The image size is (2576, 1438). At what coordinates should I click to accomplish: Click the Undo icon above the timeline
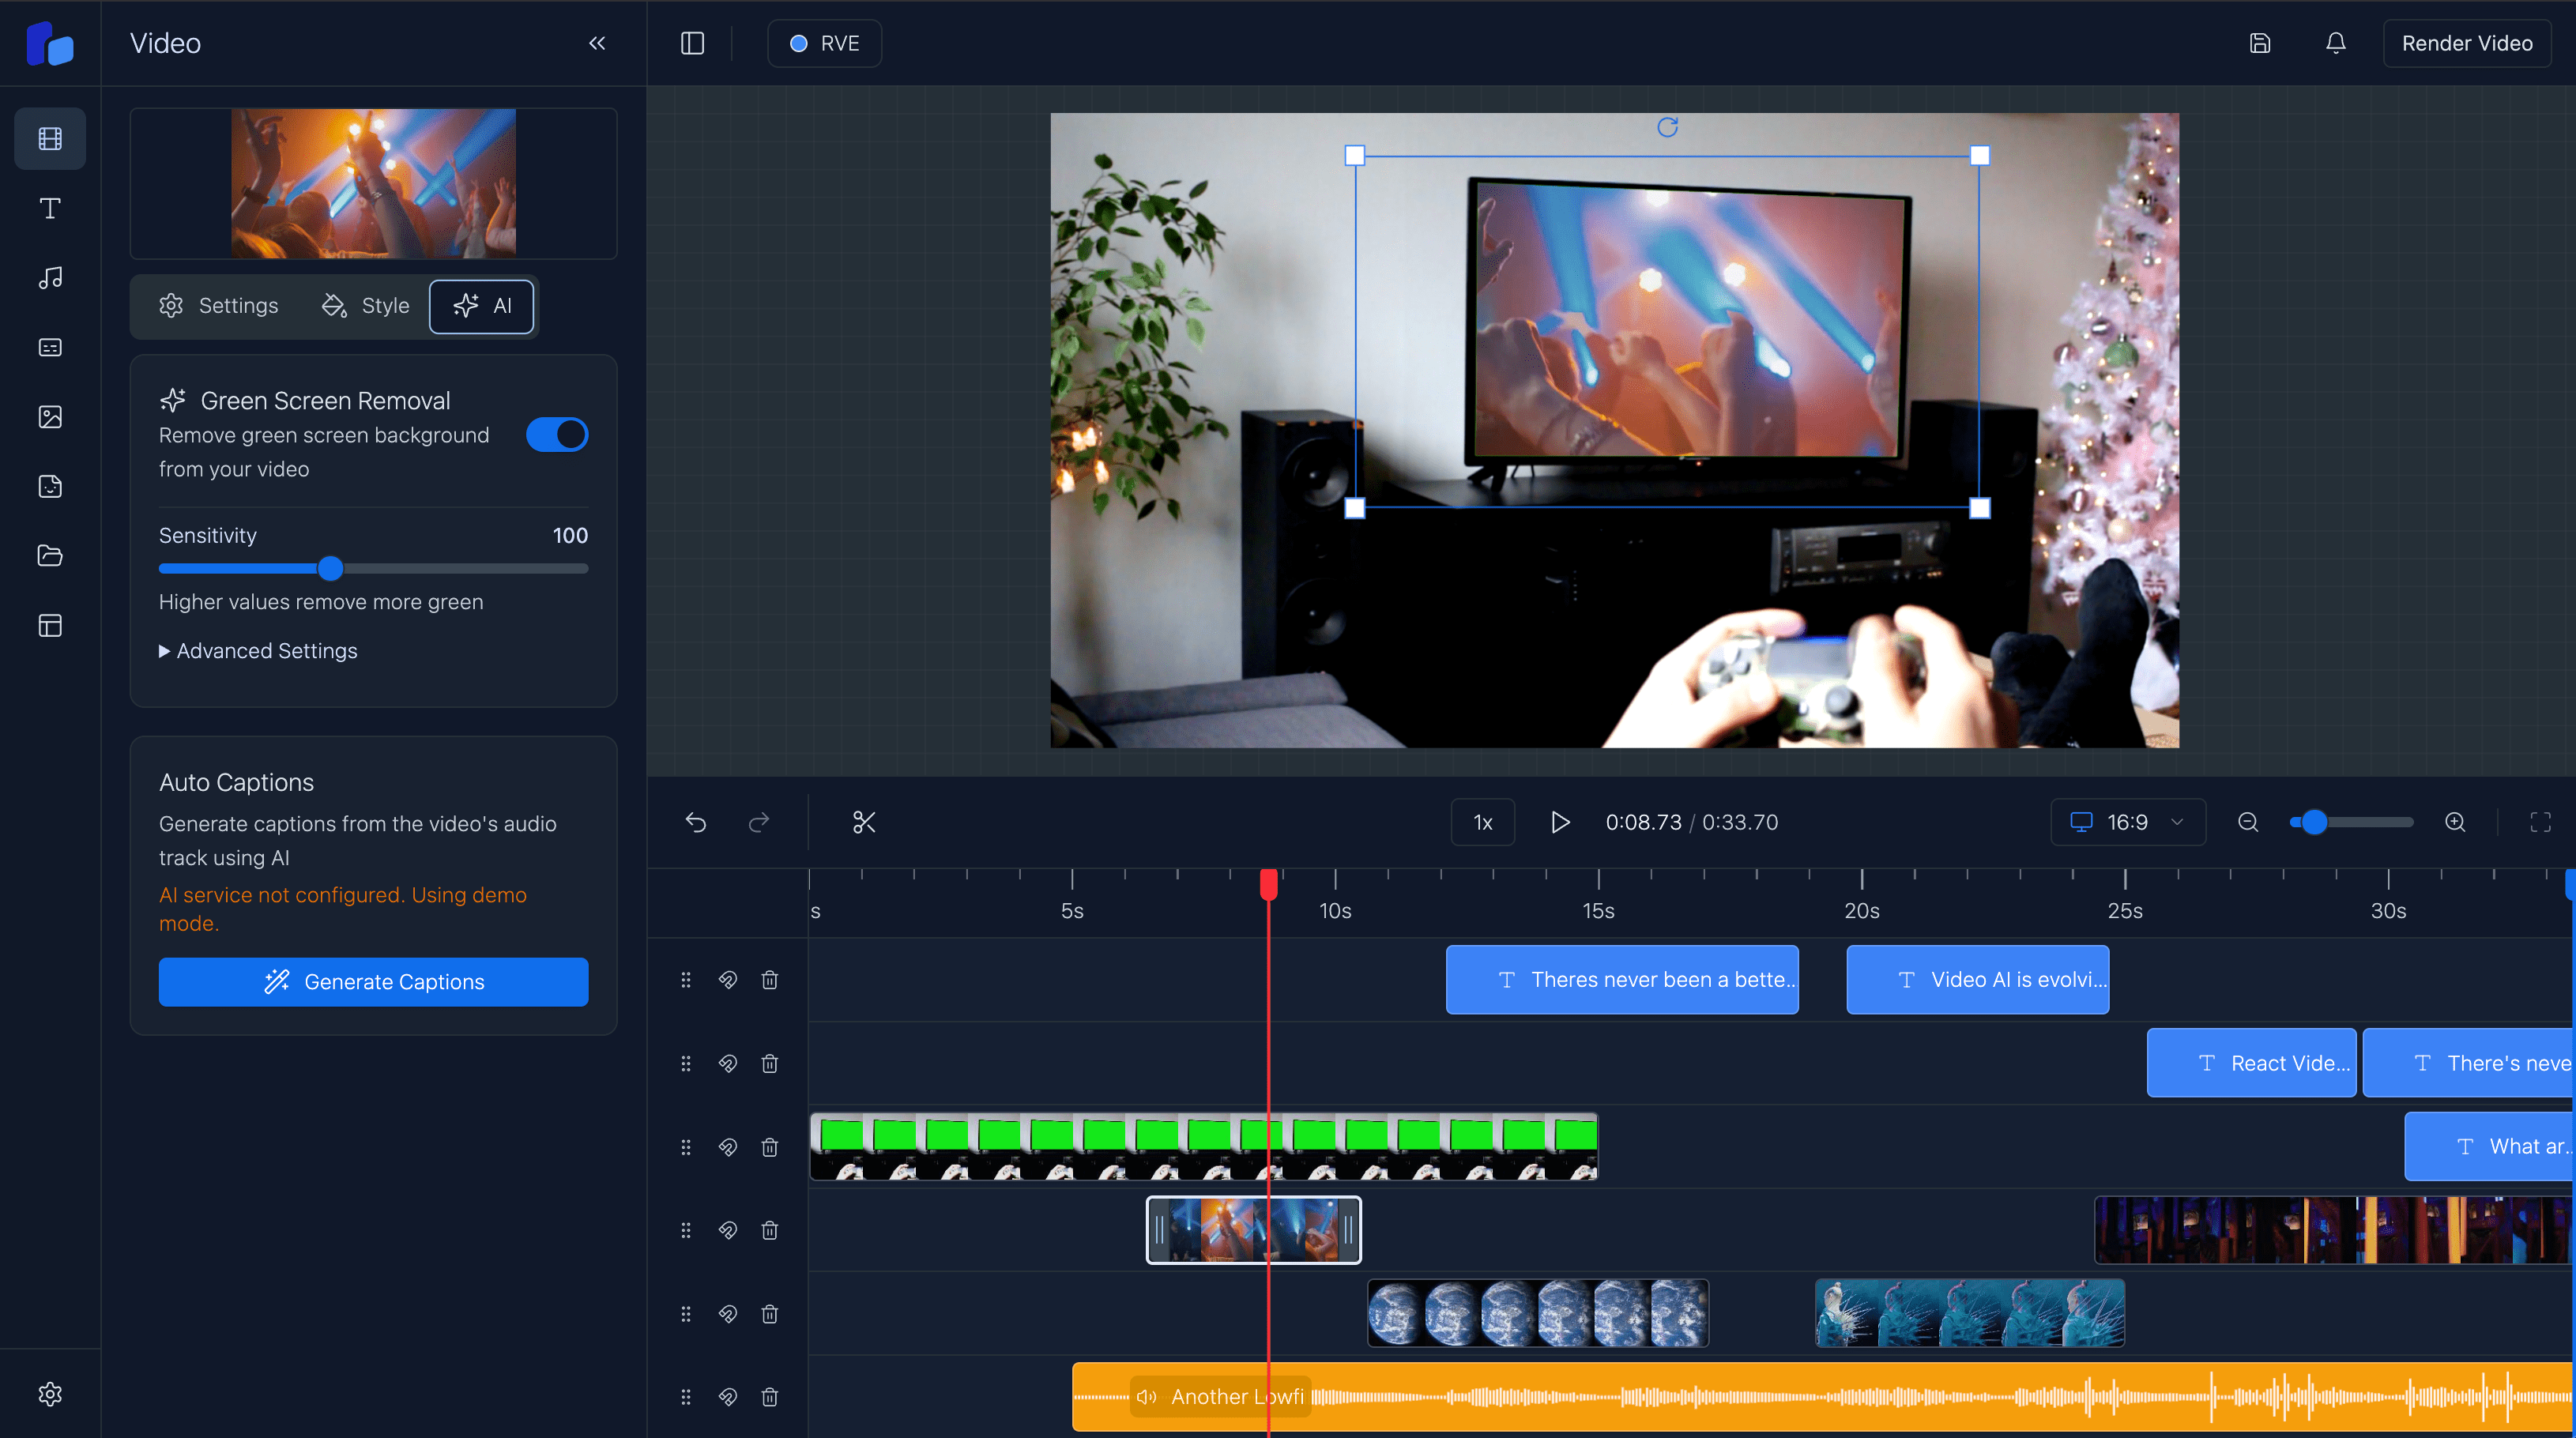696,822
